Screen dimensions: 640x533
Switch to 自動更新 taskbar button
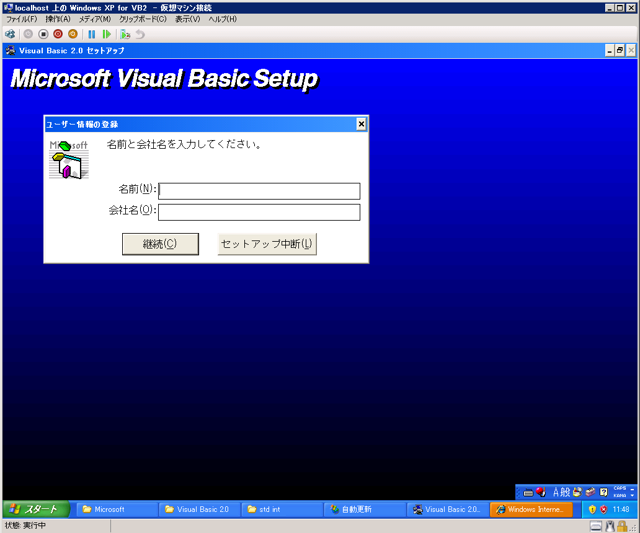point(365,509)
